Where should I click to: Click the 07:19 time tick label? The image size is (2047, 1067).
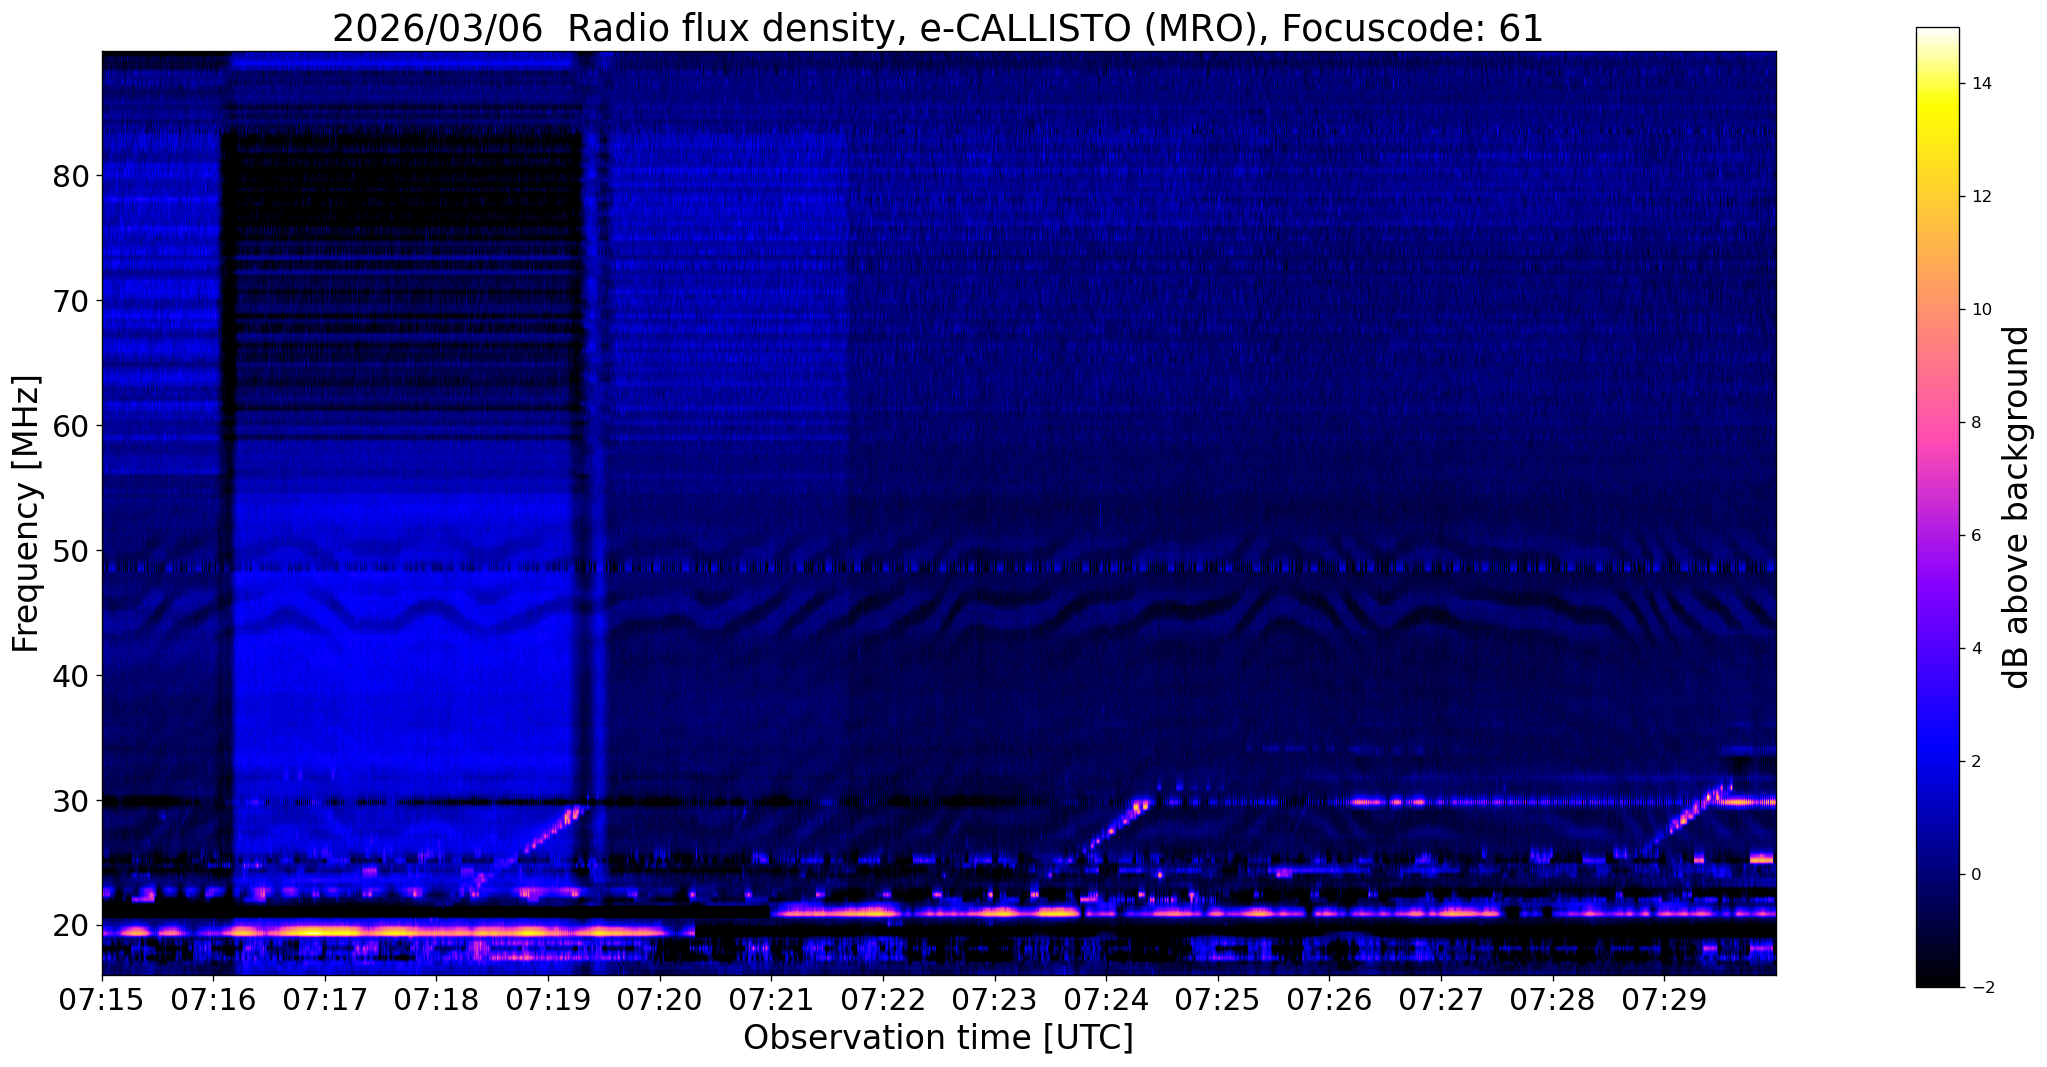click(x=548, y=999)
